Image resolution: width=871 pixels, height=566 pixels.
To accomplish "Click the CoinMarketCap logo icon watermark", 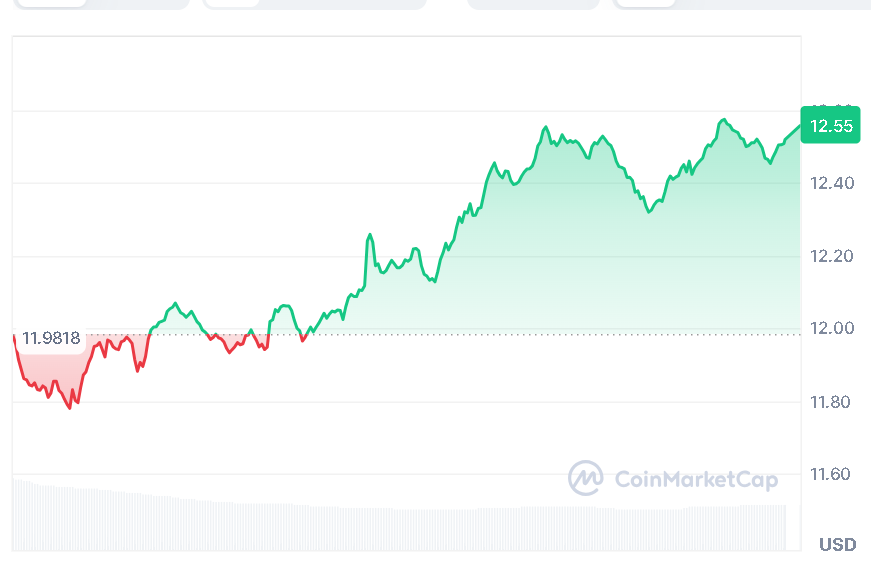I will point(586,479).
